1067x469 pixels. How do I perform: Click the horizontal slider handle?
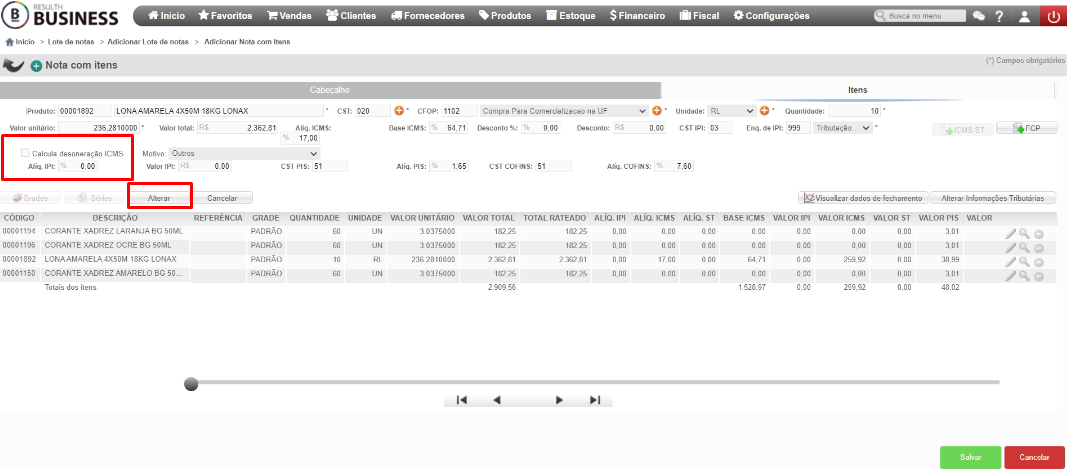click(191, 384)
